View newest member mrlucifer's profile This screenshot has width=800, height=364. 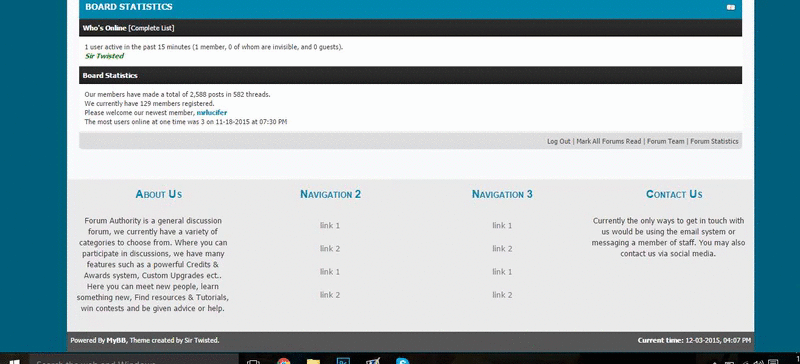212,112
